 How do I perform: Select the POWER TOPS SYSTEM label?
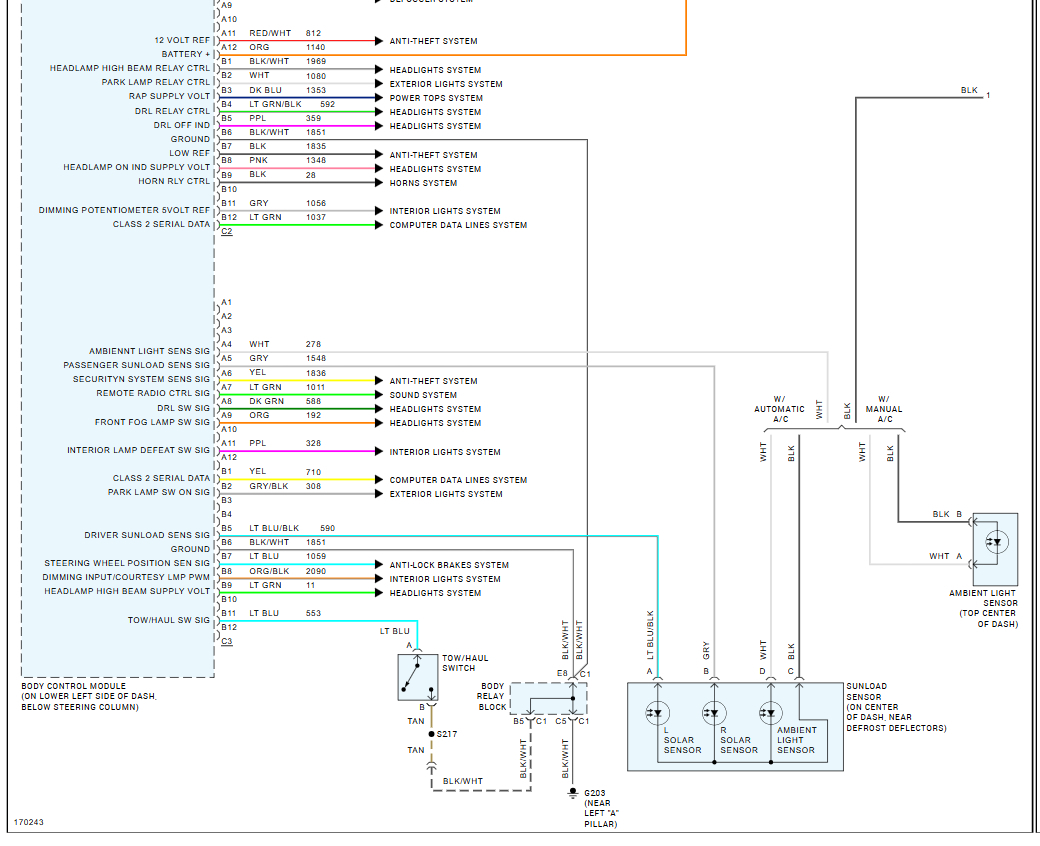point(436,98)
